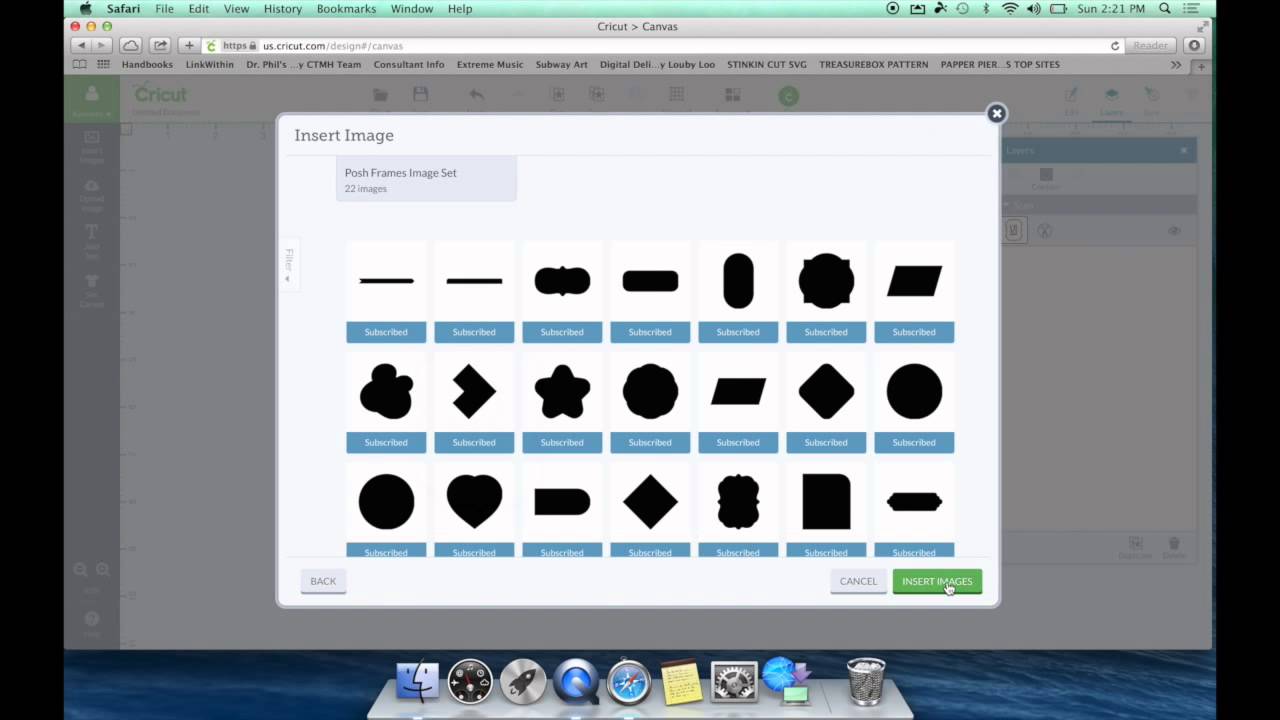Open the Help menu

460,9
